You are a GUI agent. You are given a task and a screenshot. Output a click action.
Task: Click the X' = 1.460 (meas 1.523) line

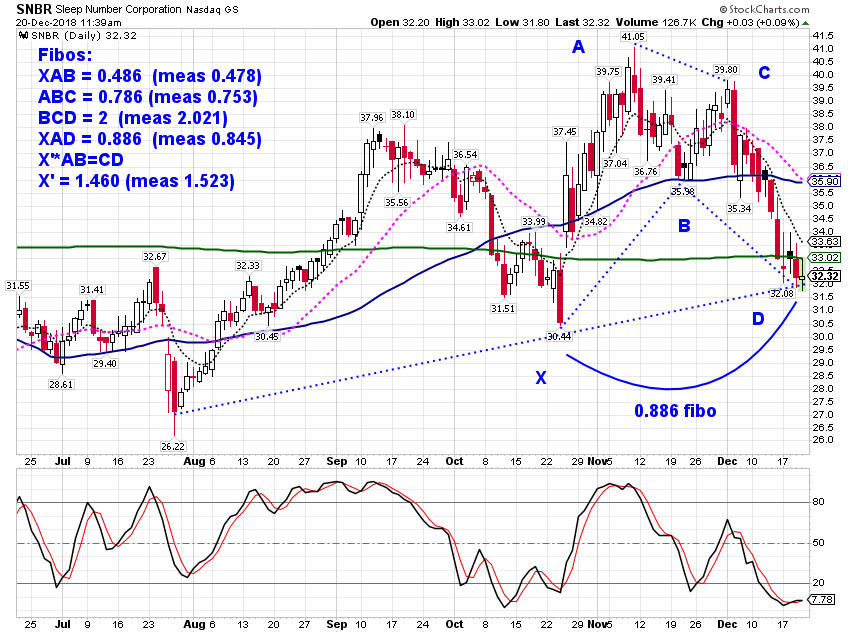coord(137,181)
